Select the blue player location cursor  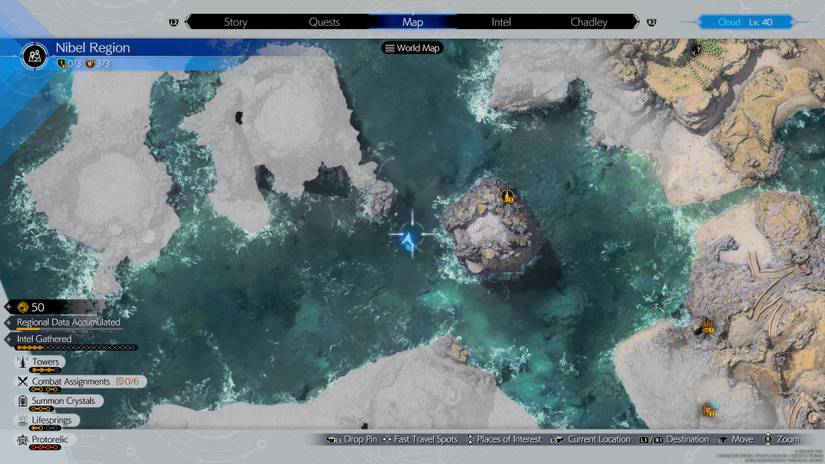tap(409, 239)
